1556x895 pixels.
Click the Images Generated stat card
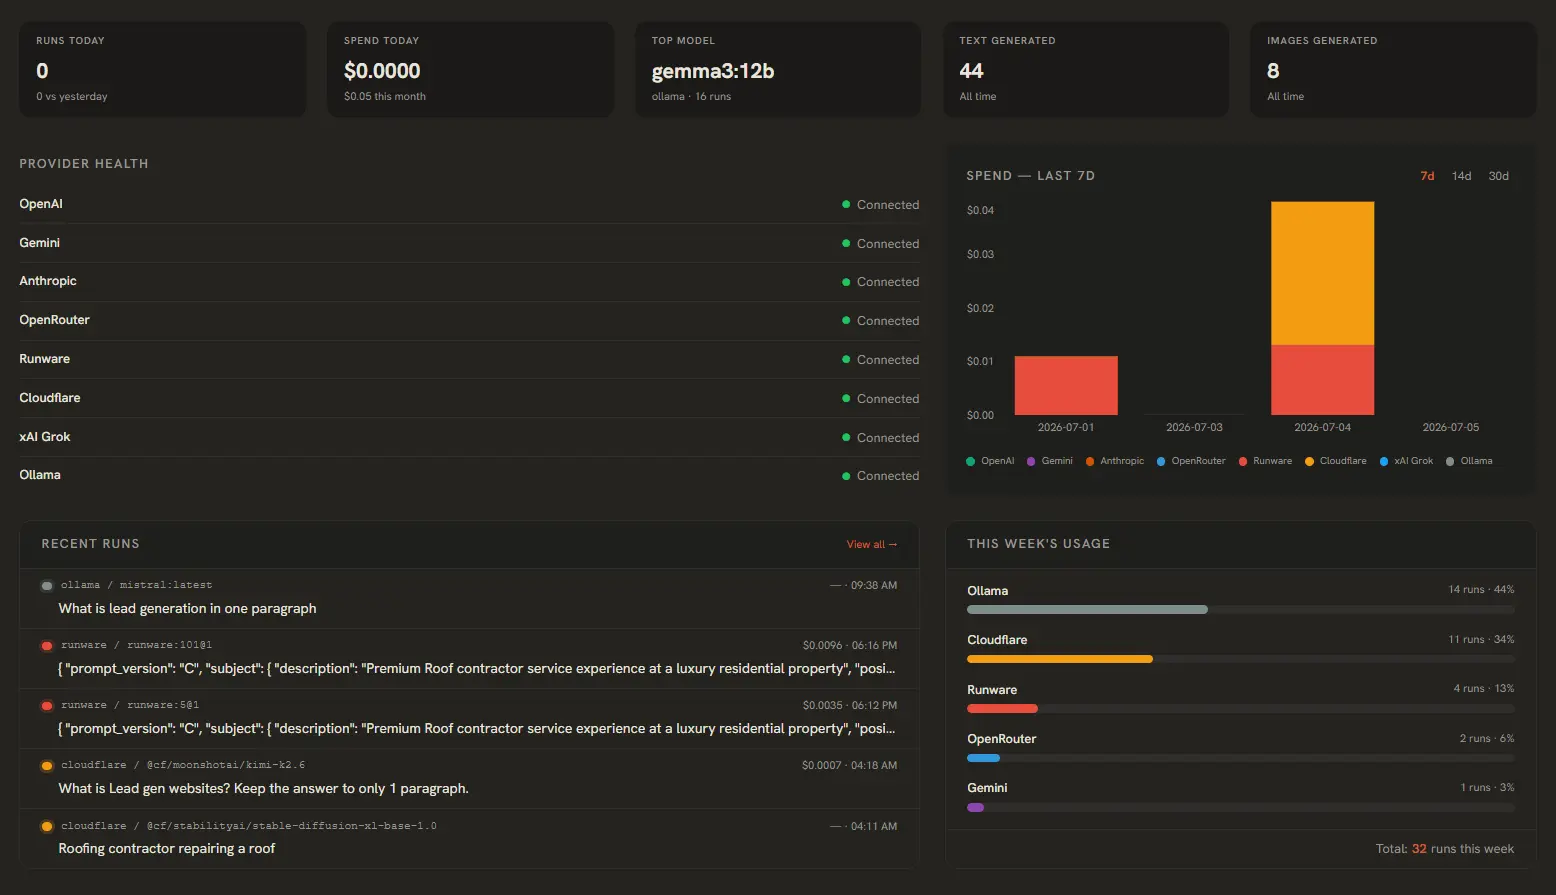pos(1393,70)
